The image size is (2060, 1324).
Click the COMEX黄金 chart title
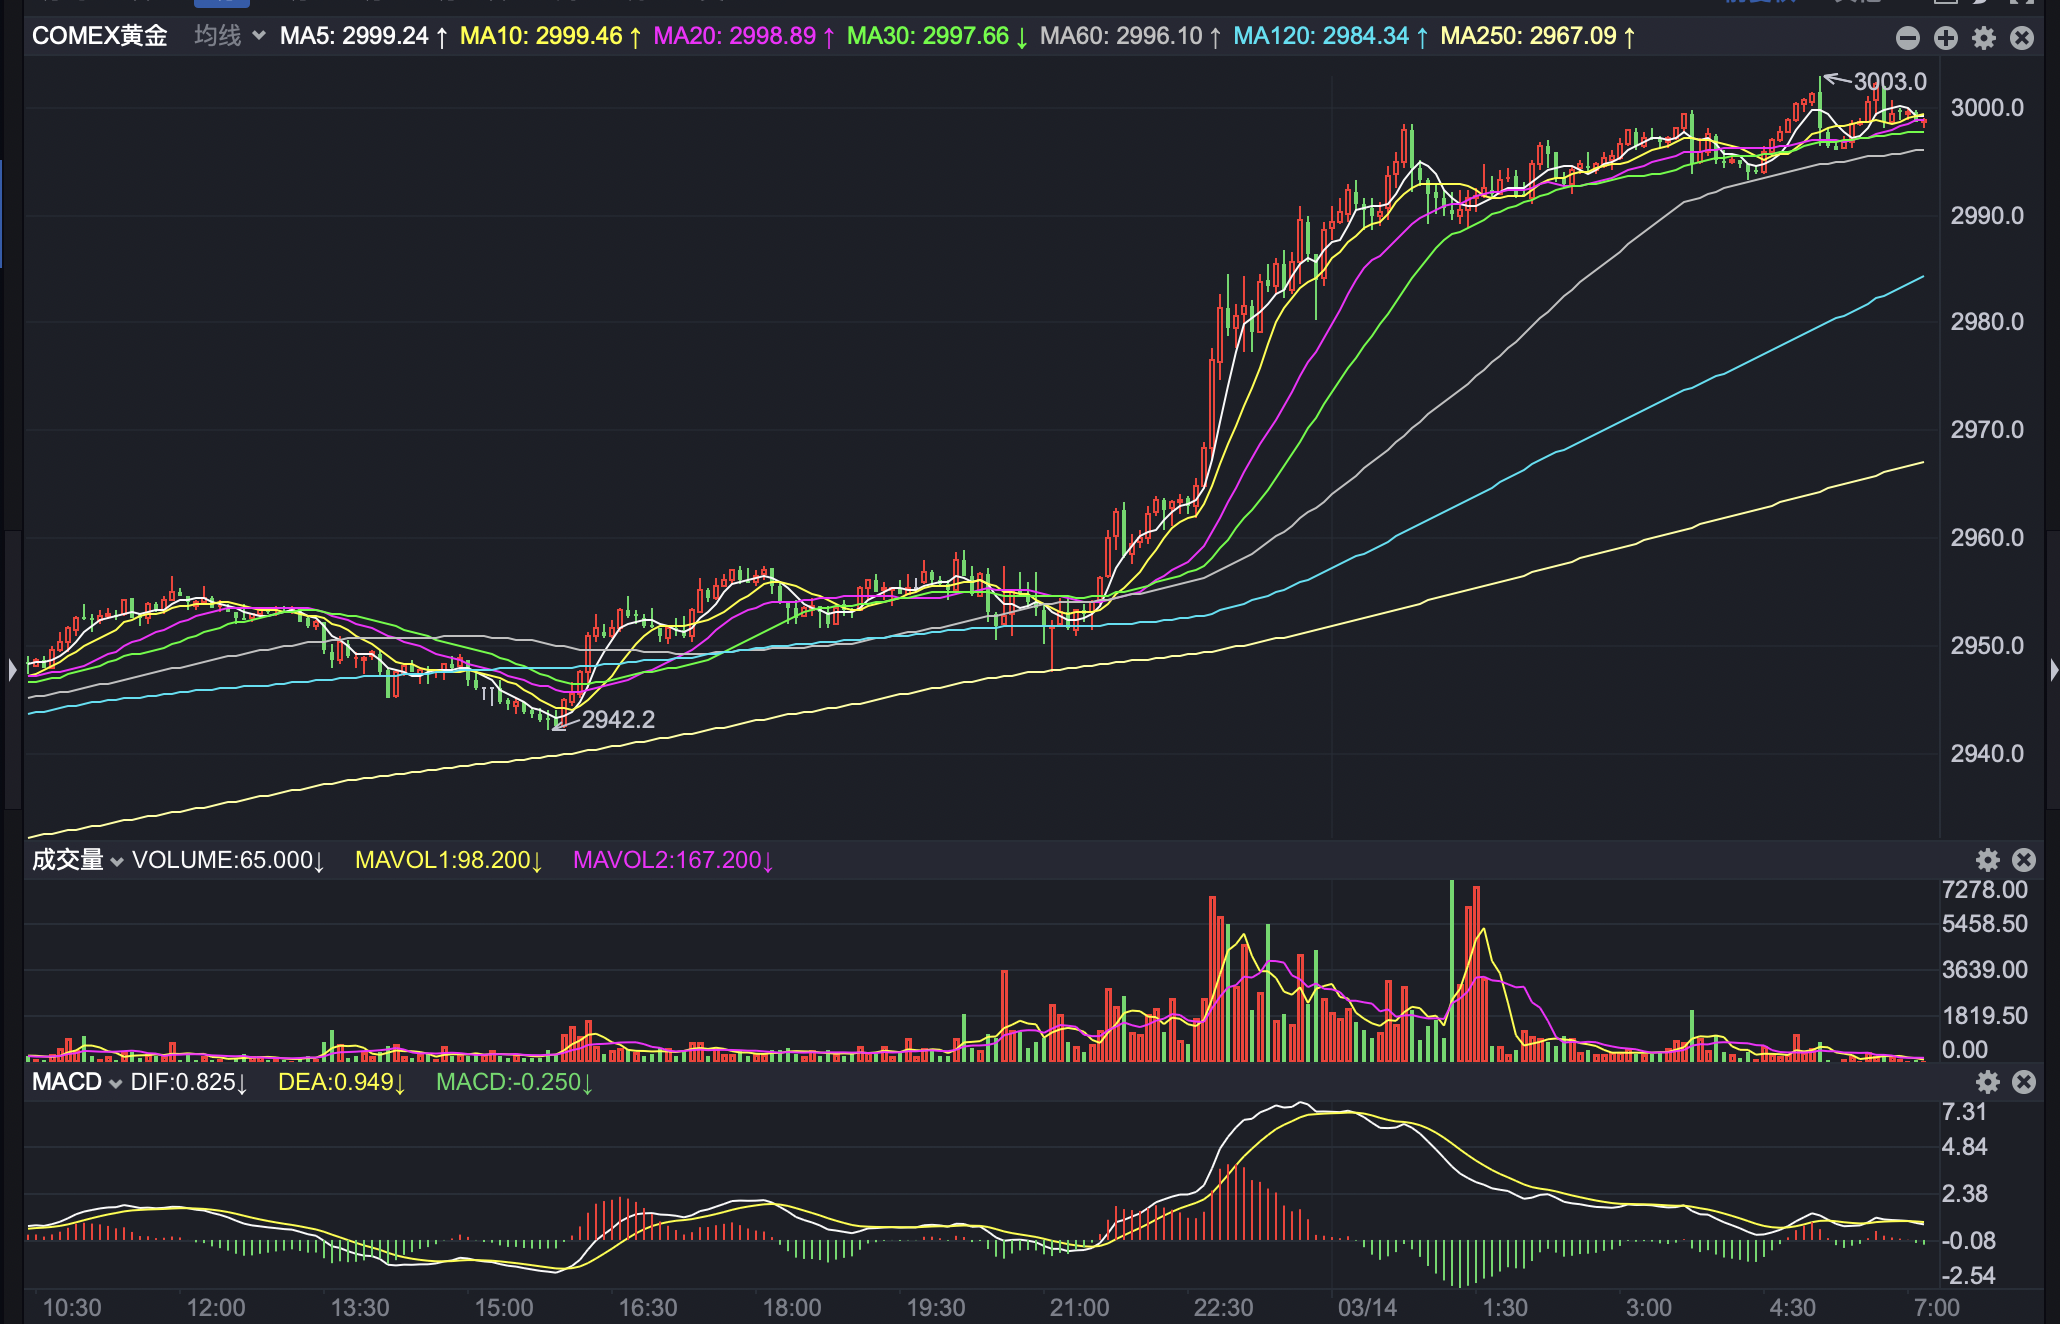coord(99,36)
